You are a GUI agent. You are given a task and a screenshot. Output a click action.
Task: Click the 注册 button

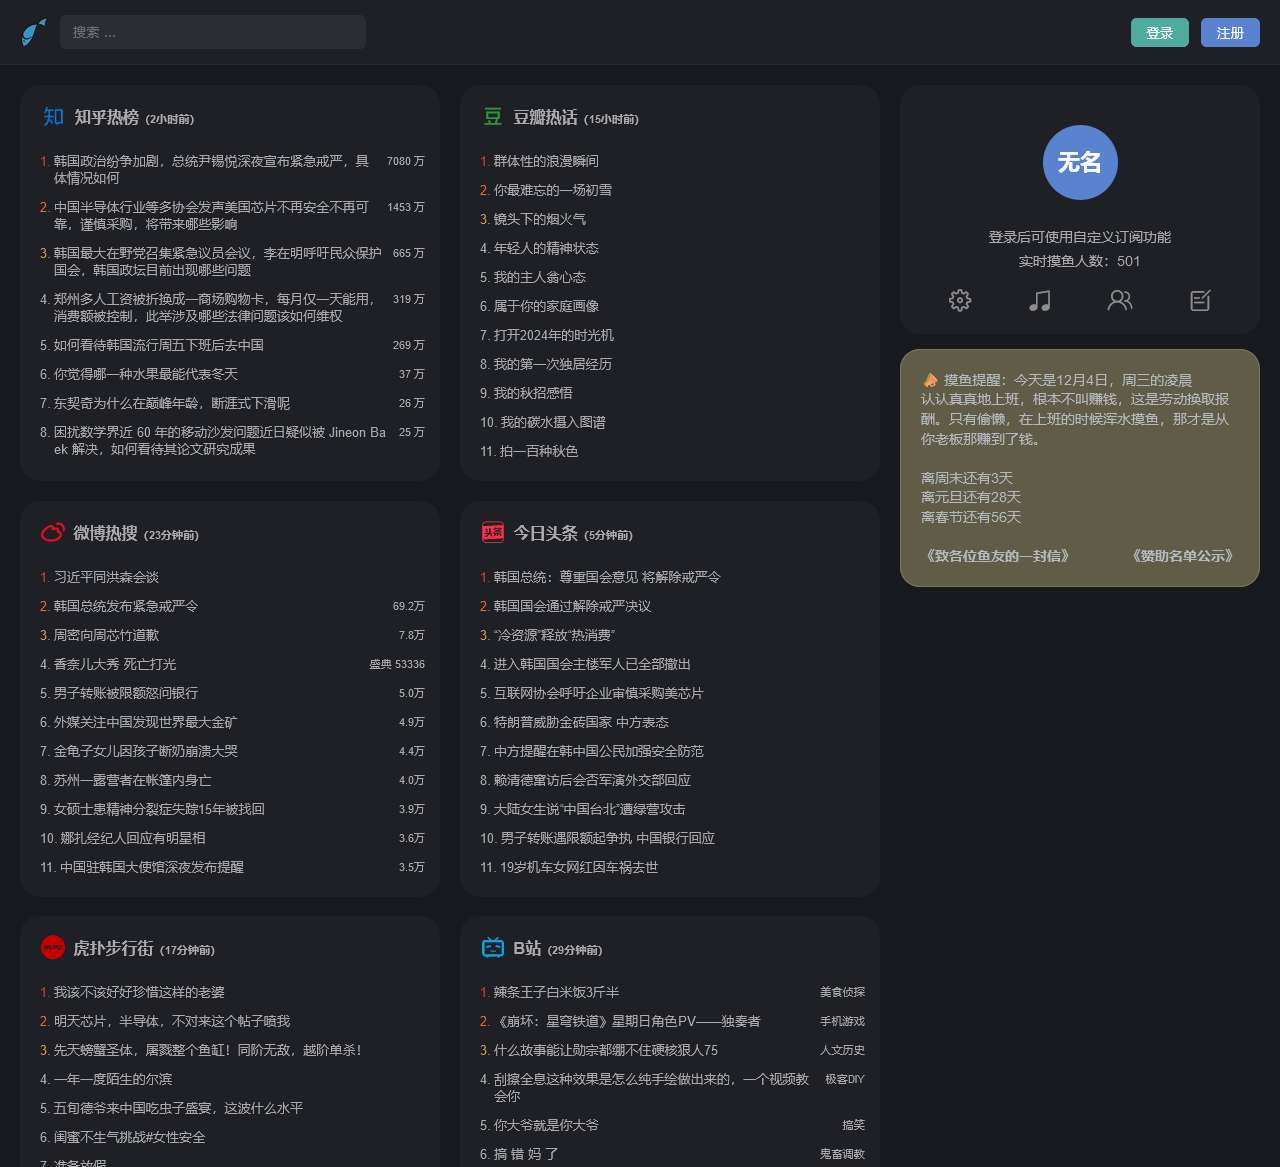point(1230,33)
